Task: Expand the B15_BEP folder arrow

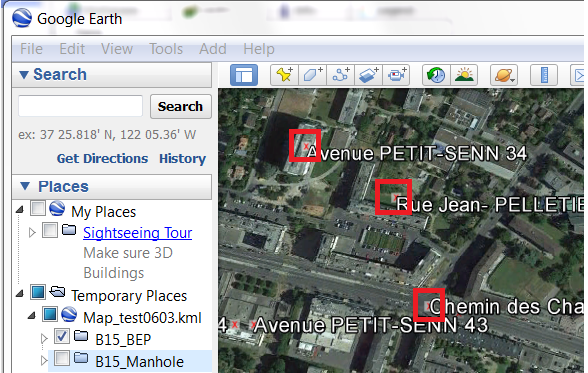Action: (x=44, y=339)
